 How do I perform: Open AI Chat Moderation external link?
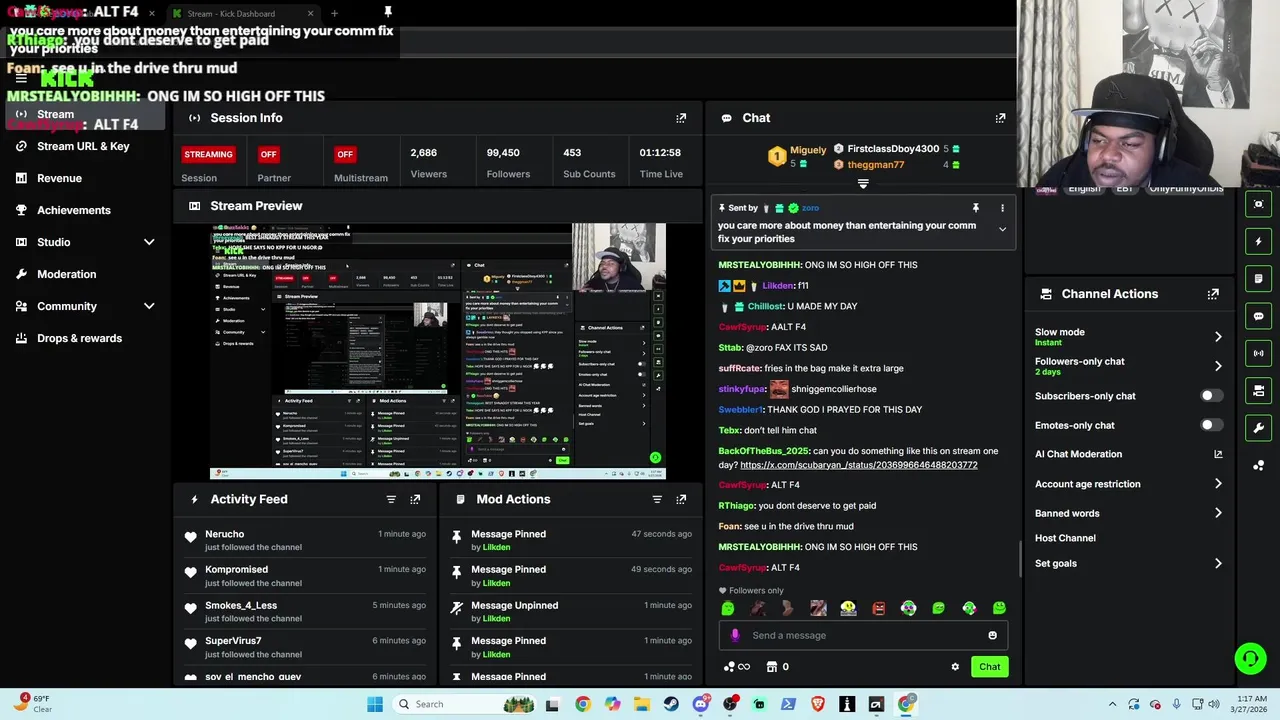(x=1218, y=454)
